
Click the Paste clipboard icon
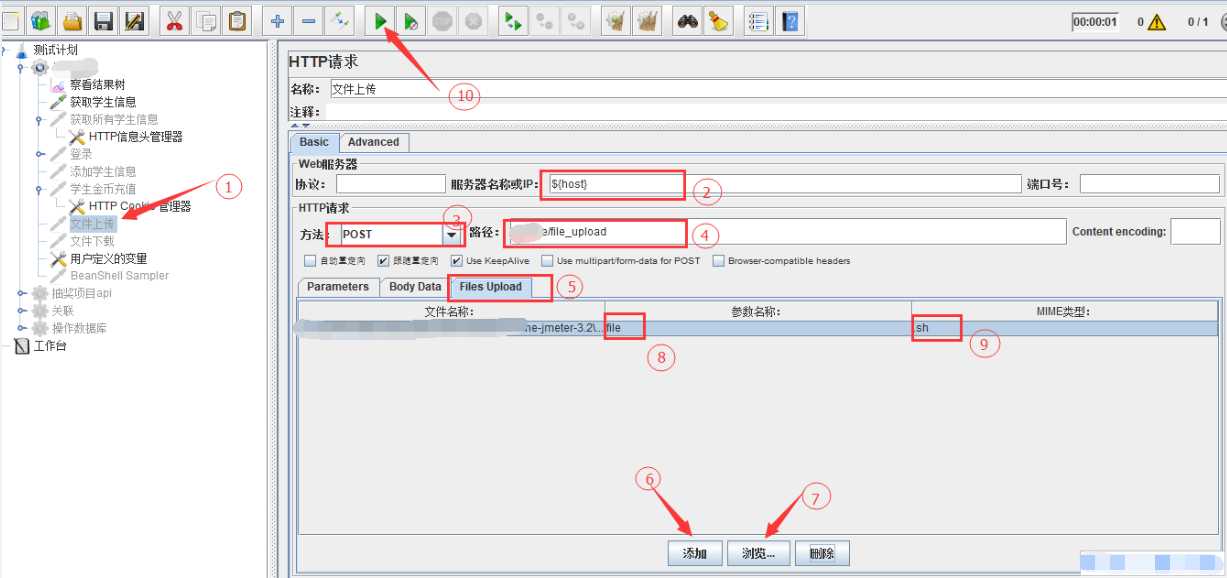[x=237, y=20]
